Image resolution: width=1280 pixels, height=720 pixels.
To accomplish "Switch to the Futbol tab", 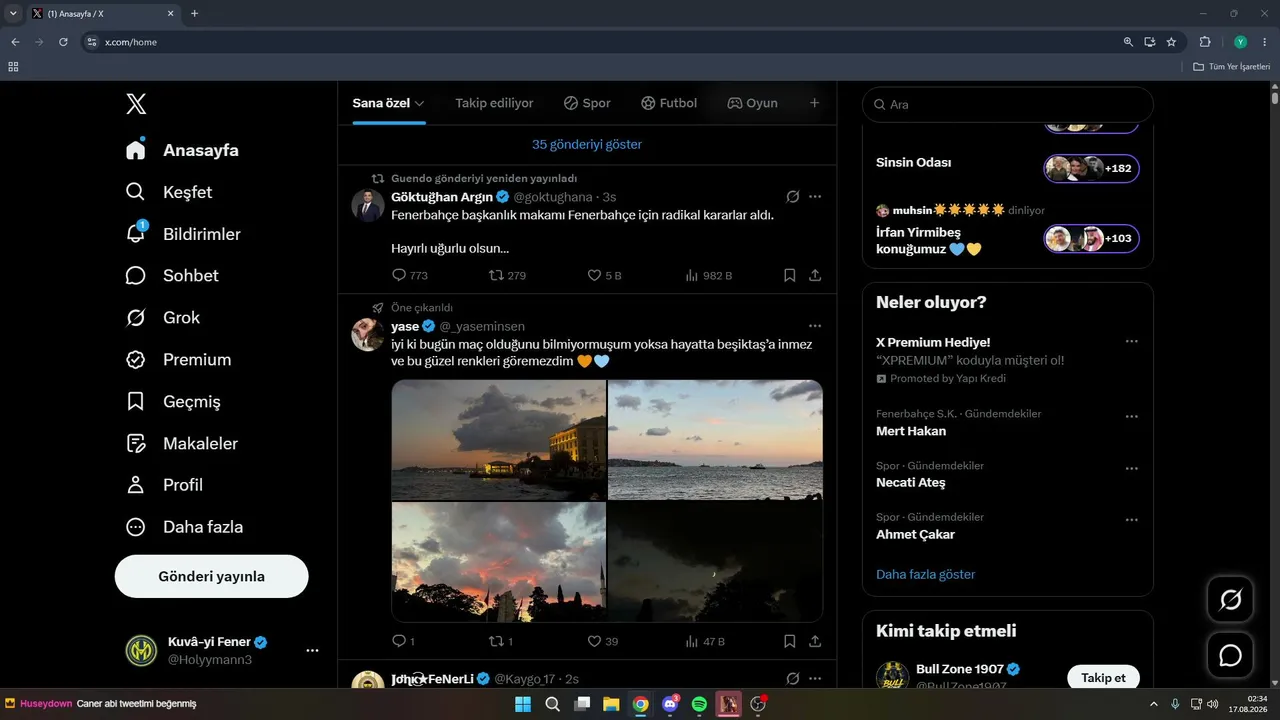I will [669, 103].
